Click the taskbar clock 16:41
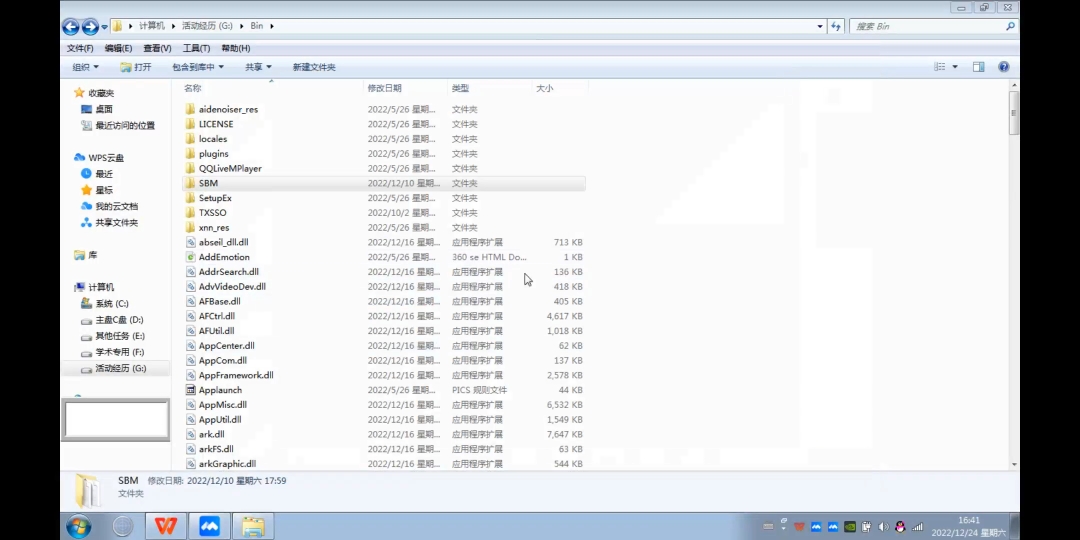Screen dimensions: 1080x540 click(x=968, y=520)
